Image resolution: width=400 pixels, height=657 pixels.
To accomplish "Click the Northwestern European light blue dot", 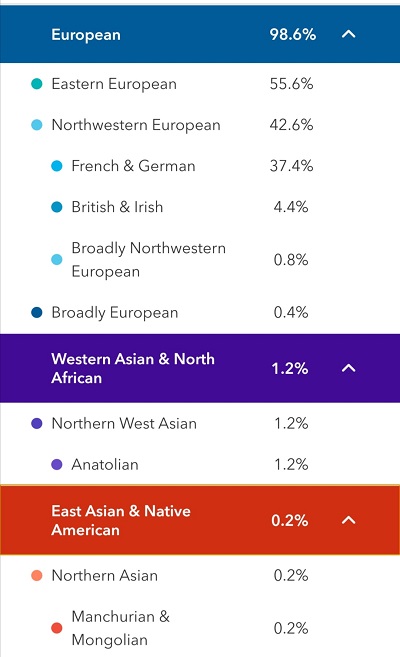I will [37, 125].
